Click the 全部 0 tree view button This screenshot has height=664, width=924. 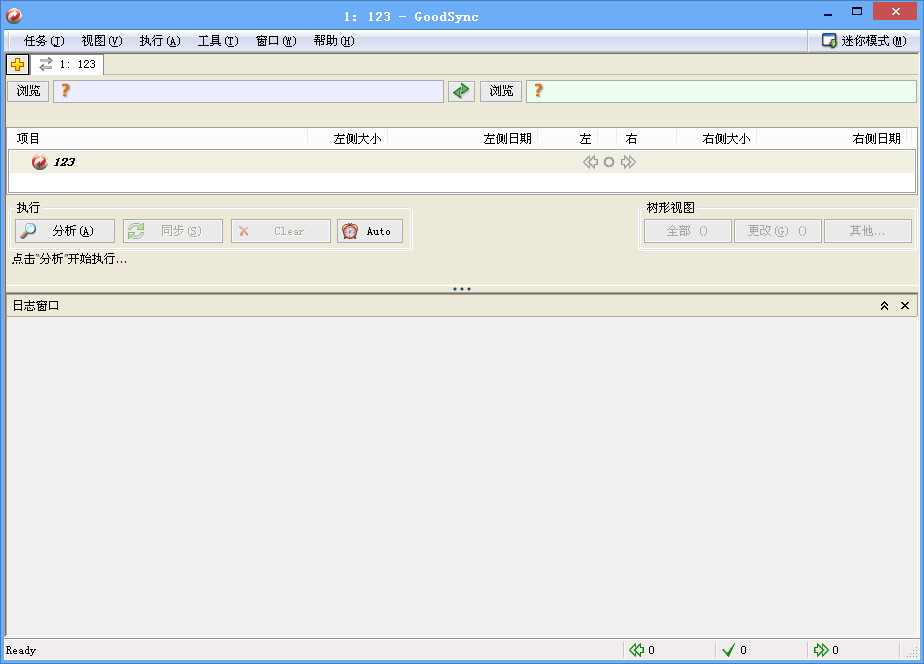point(688,231)
